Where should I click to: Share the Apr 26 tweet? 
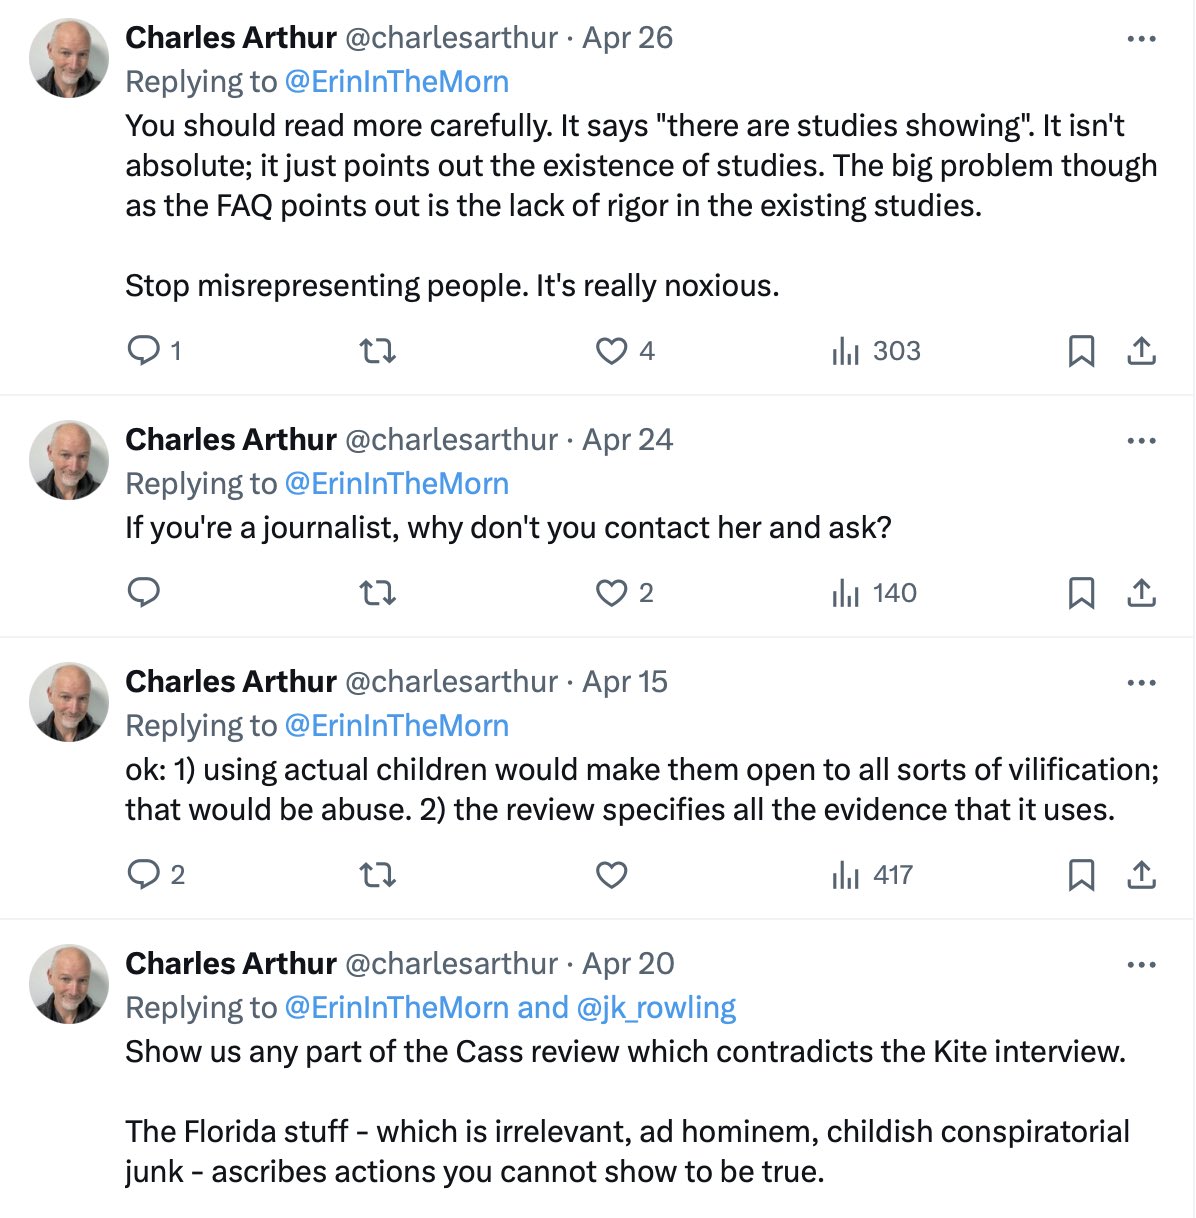1141,351
